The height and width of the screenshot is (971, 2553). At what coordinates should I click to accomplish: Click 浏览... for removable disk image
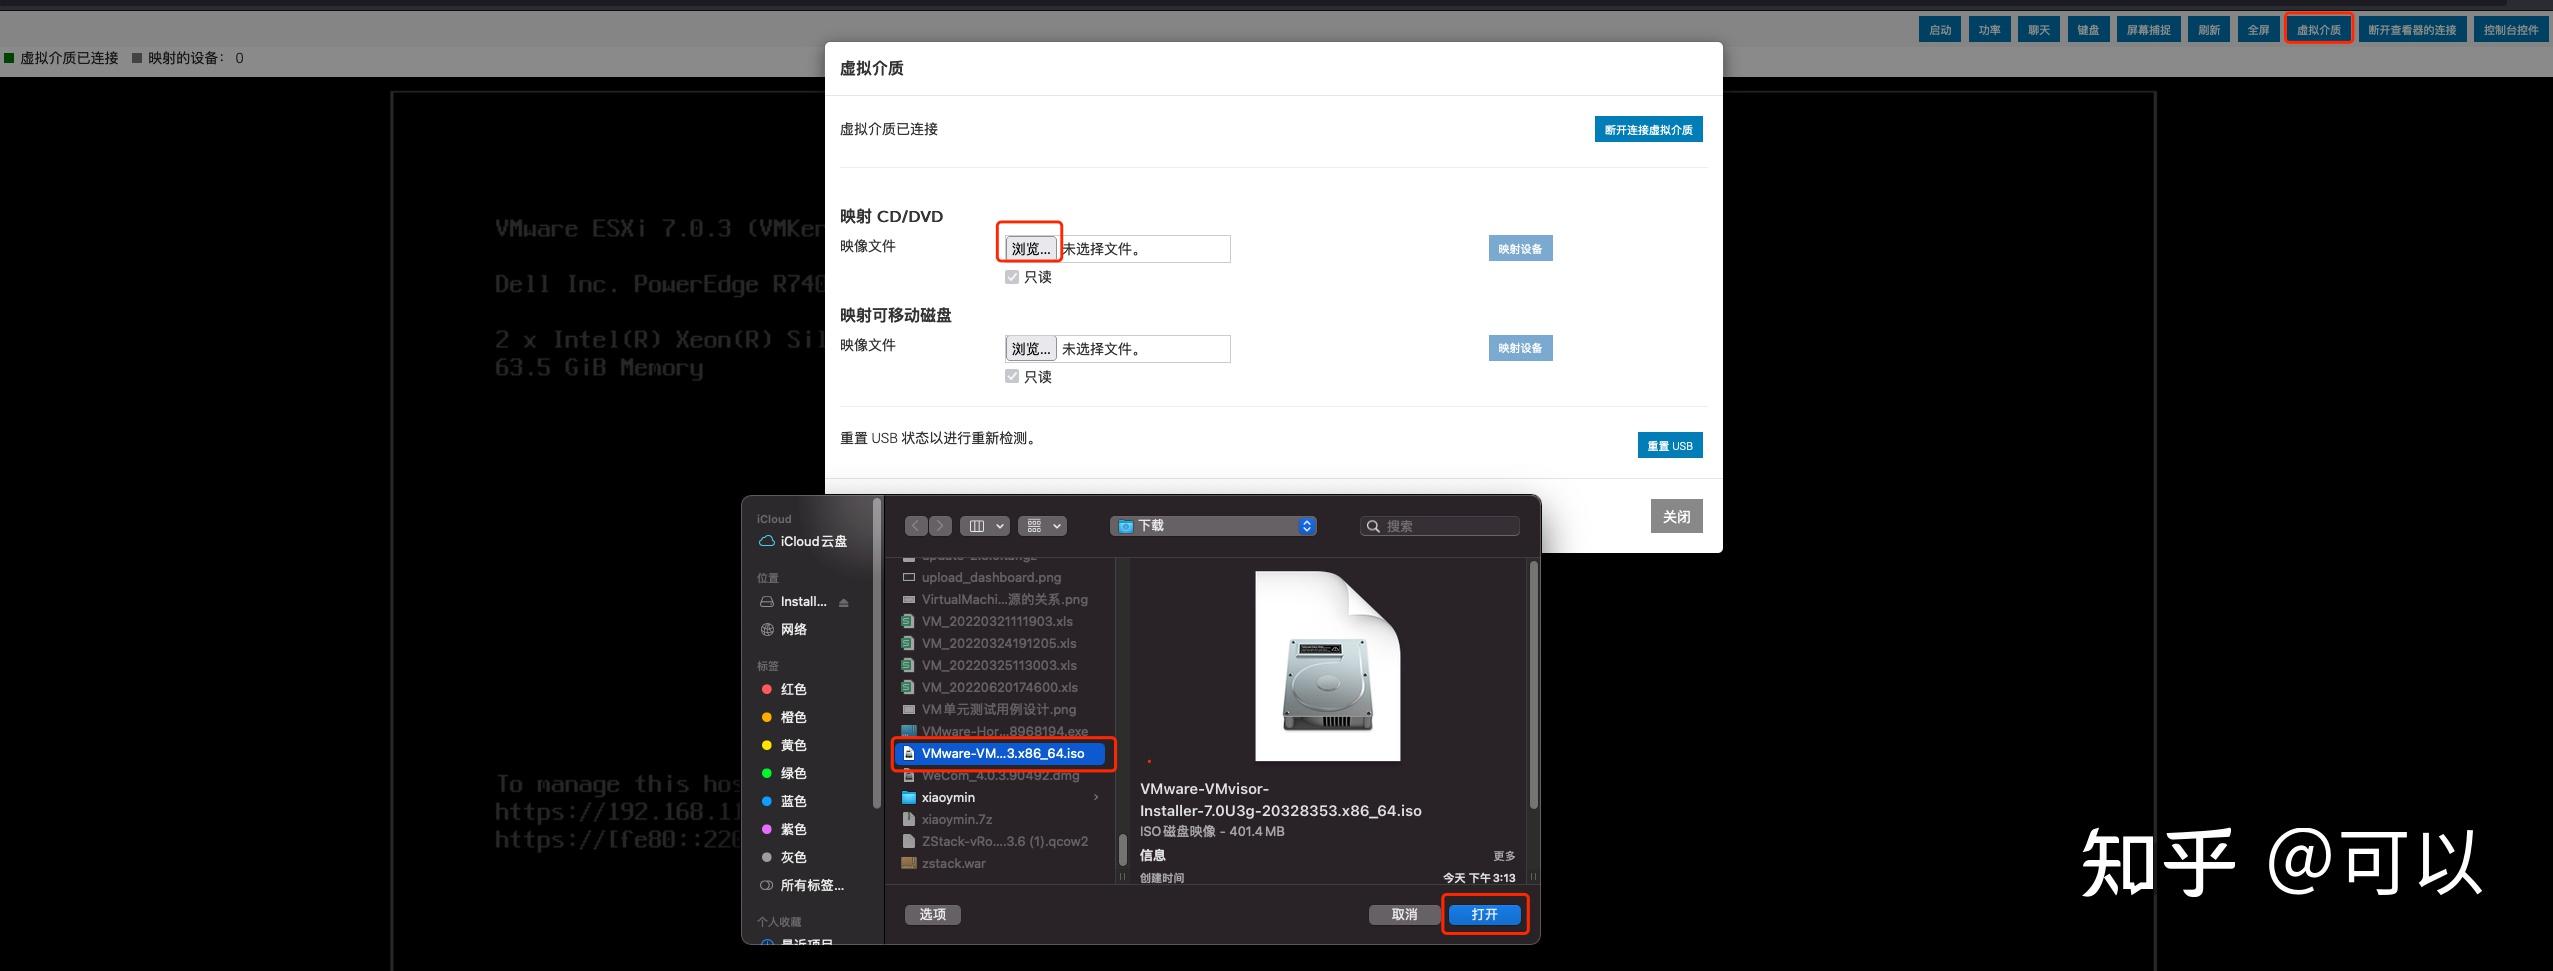click(x=1031, y=349)
